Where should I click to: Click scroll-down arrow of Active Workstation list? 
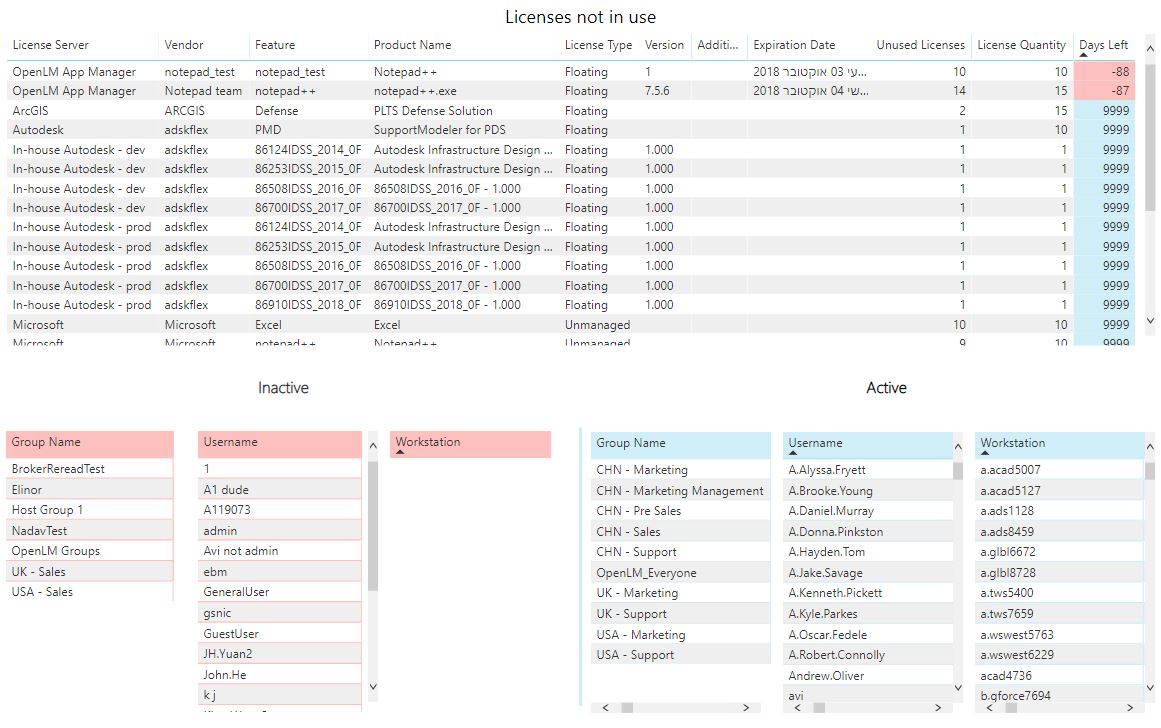pos(1150,686)
